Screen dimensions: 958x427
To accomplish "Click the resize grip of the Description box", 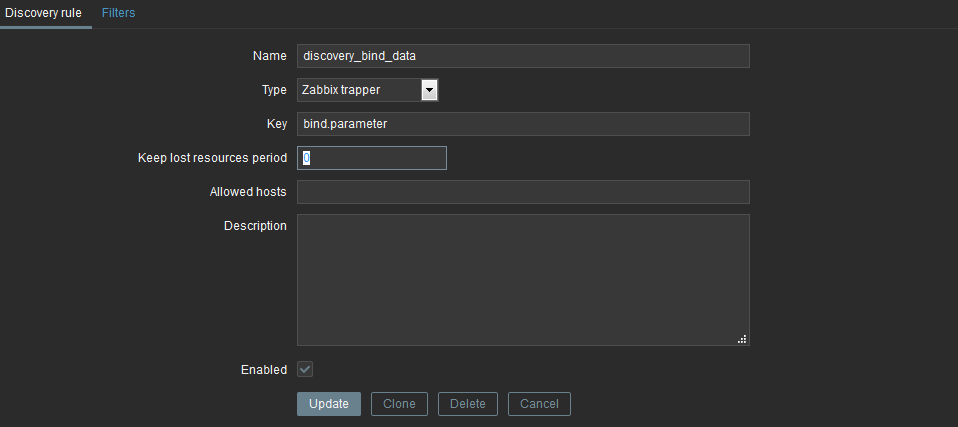I will [x=742, y=339].
